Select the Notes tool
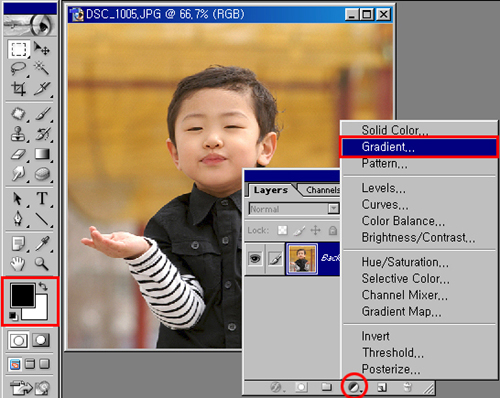This screenshot has width=500, height=398. tap(19, 244)
